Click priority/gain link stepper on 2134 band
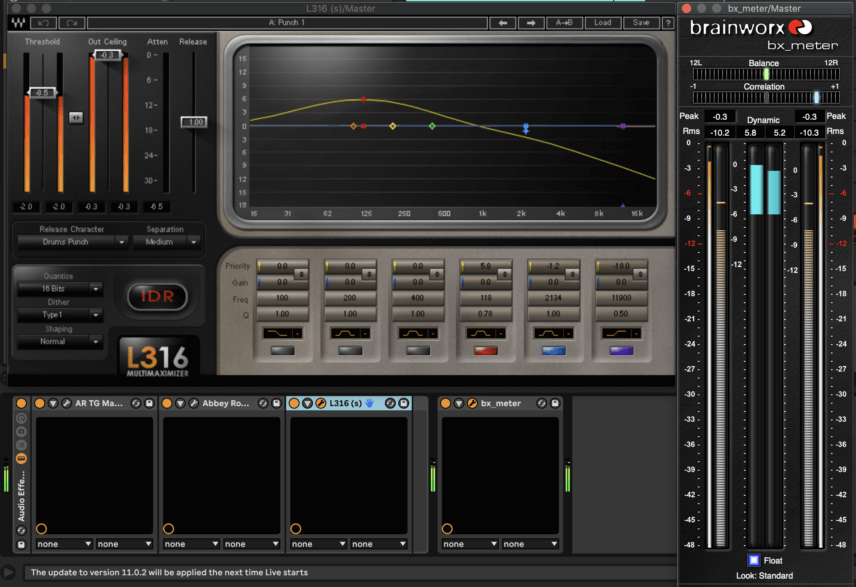The image size is (856, 587). coord(572,274)
